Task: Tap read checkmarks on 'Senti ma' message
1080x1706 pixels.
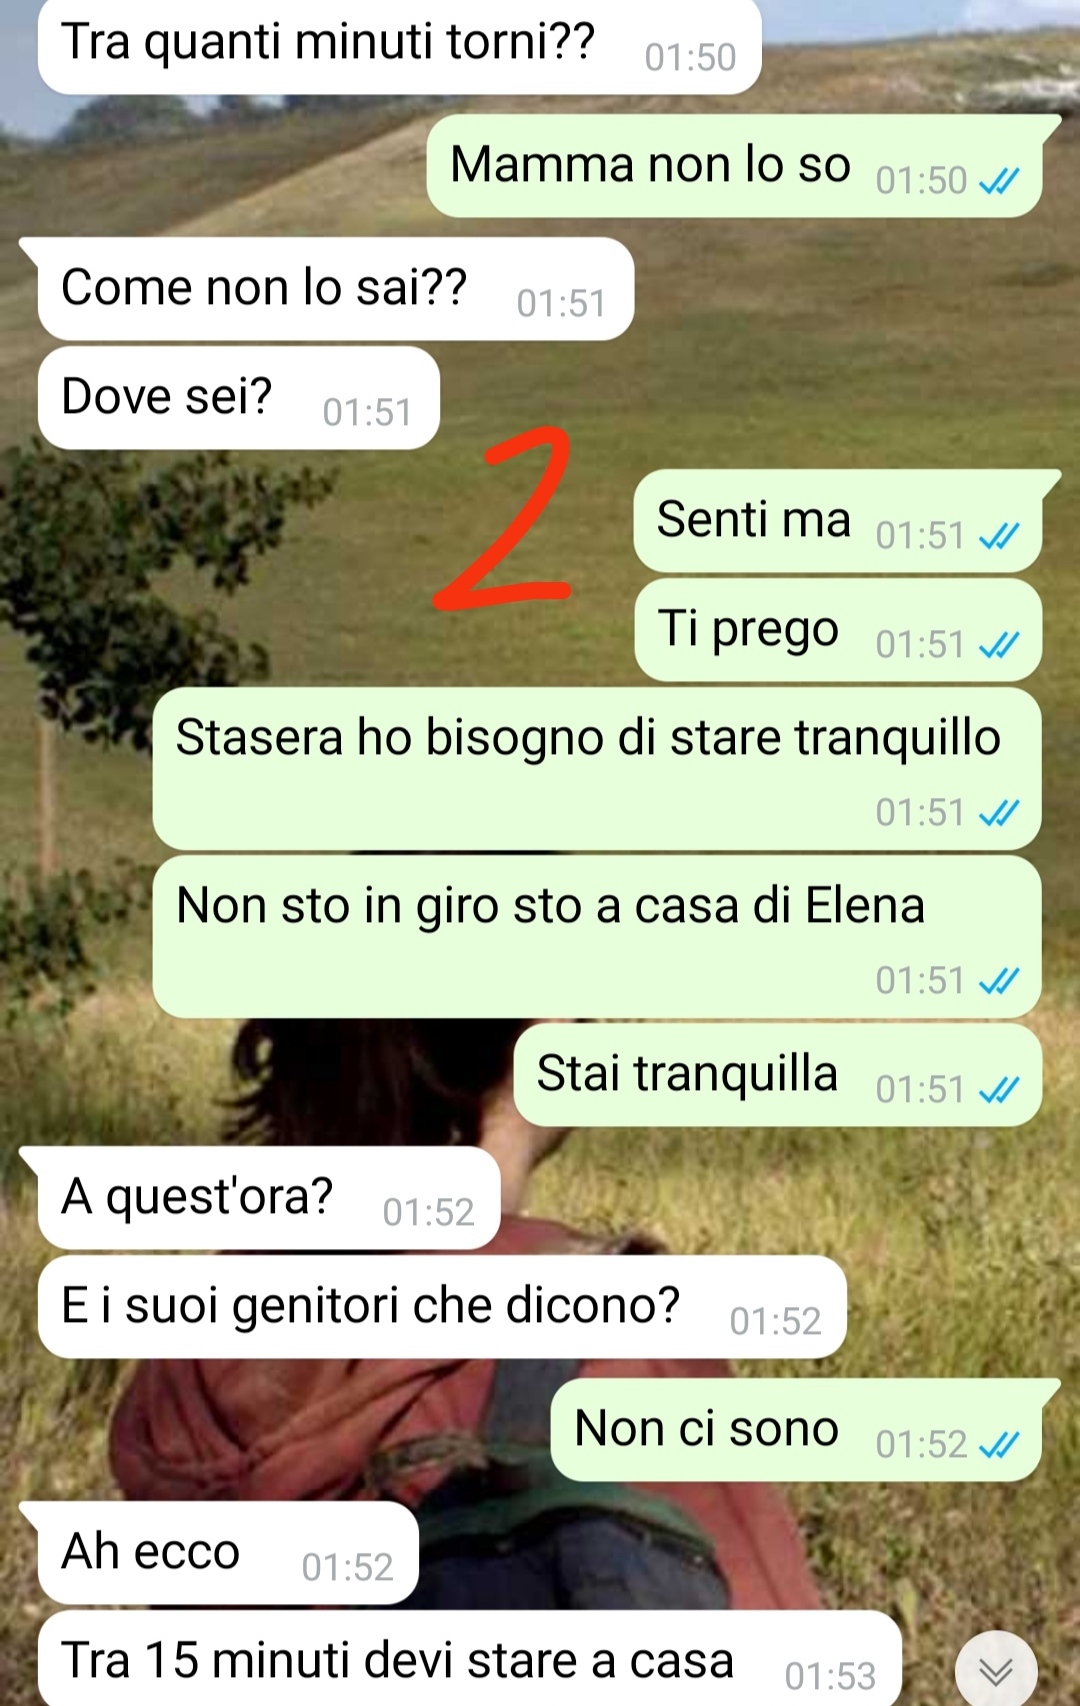Action: [x=999, y=536]
